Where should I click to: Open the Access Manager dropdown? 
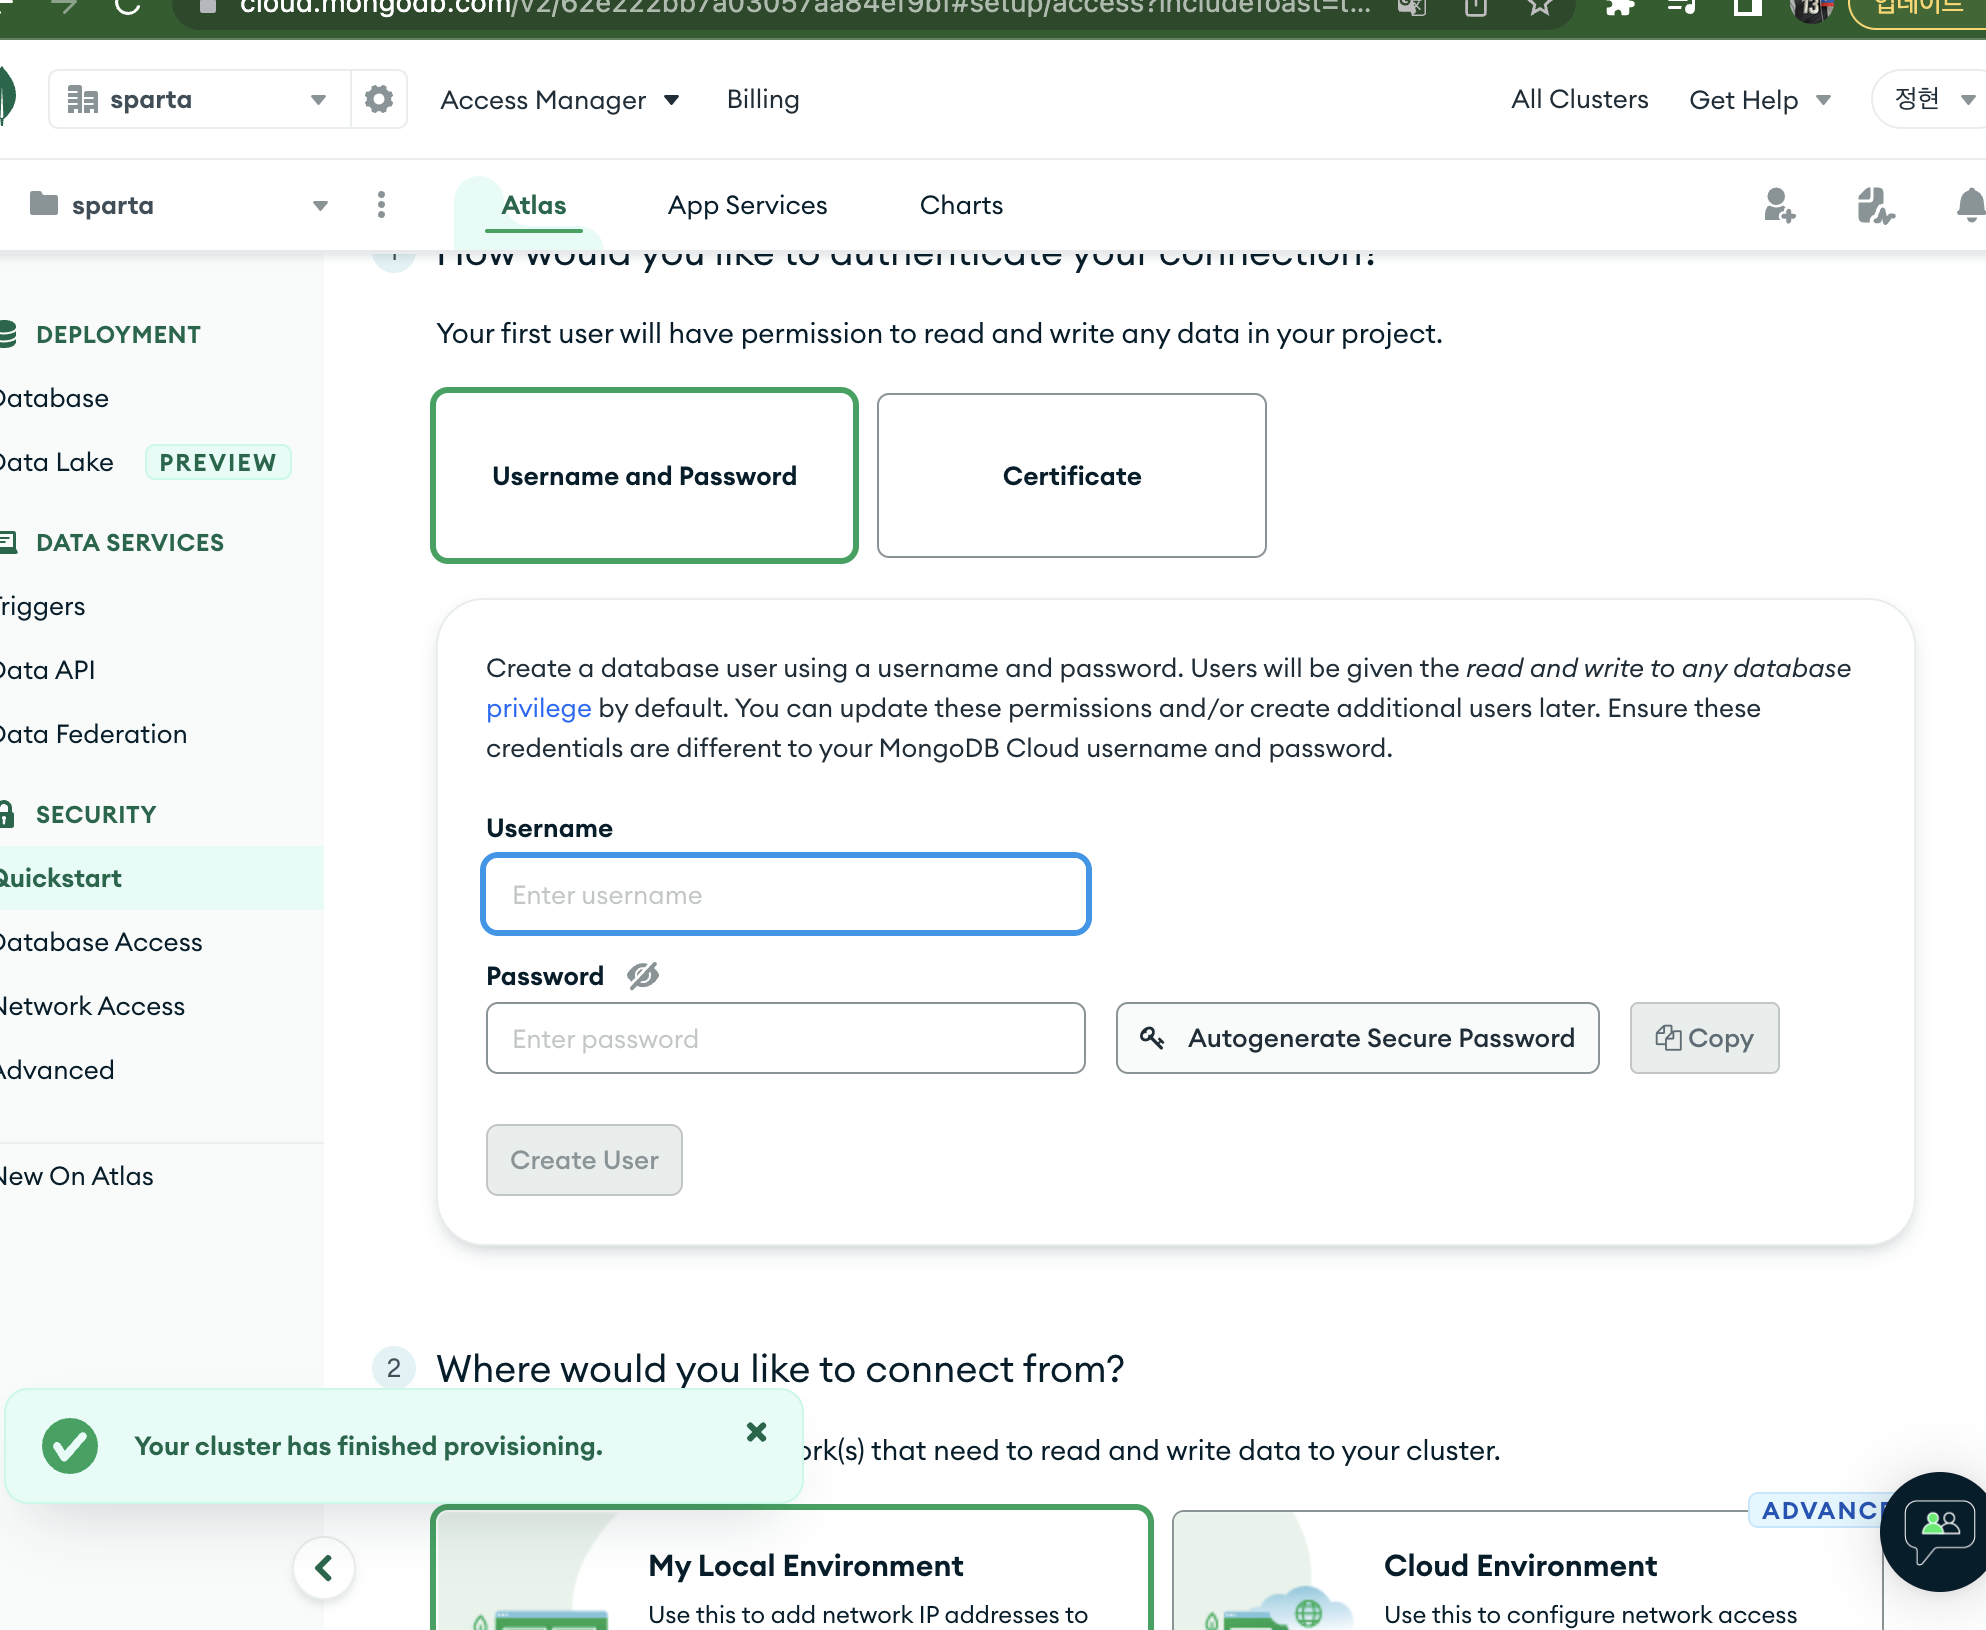pos(560,100)
